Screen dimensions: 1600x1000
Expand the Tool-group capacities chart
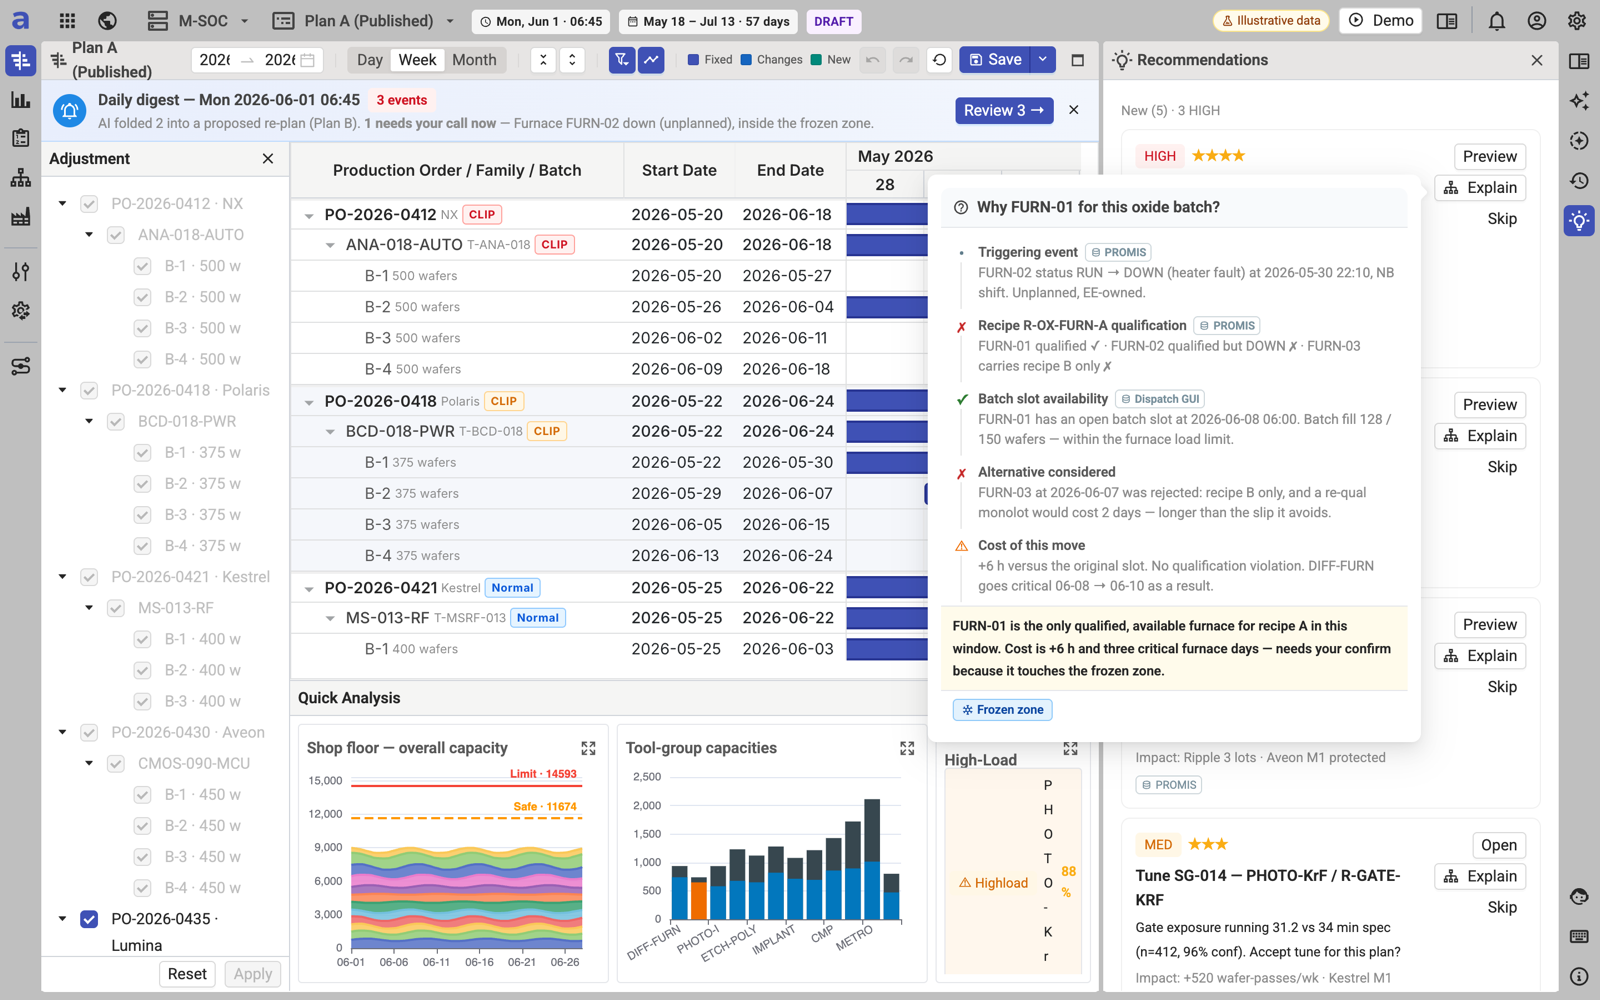907,748
